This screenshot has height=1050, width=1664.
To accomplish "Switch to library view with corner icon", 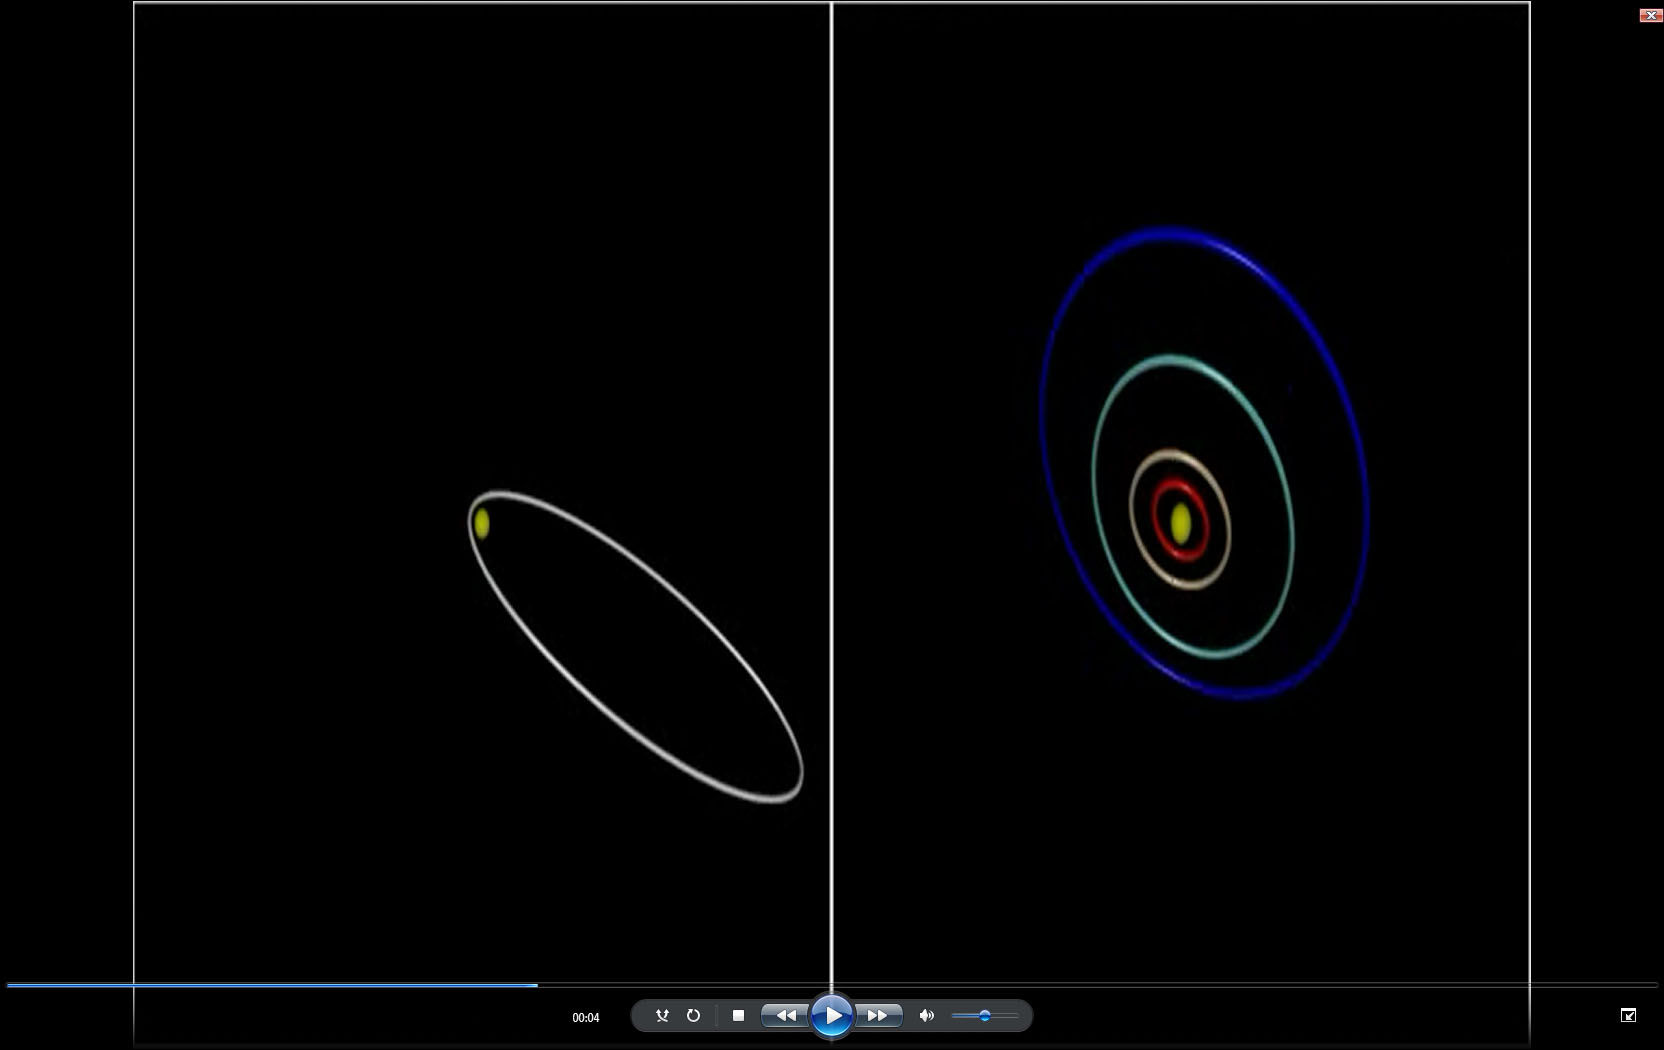I will [1628, 1015].
